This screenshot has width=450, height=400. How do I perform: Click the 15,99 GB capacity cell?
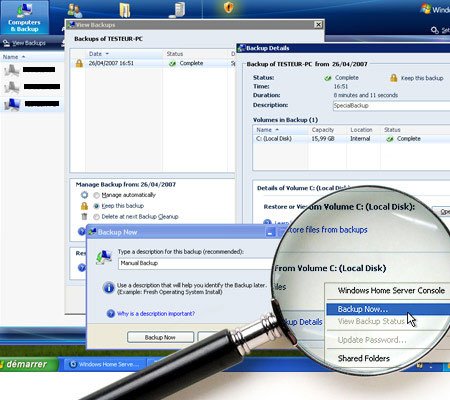click(x=323, y=139)
